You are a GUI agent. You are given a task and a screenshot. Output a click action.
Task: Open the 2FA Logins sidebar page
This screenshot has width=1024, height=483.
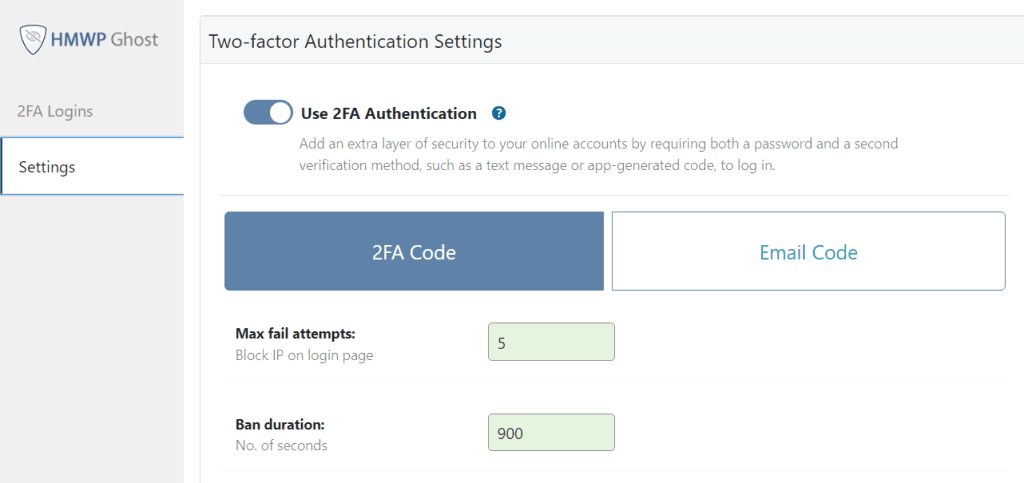[x=55, y=111]
